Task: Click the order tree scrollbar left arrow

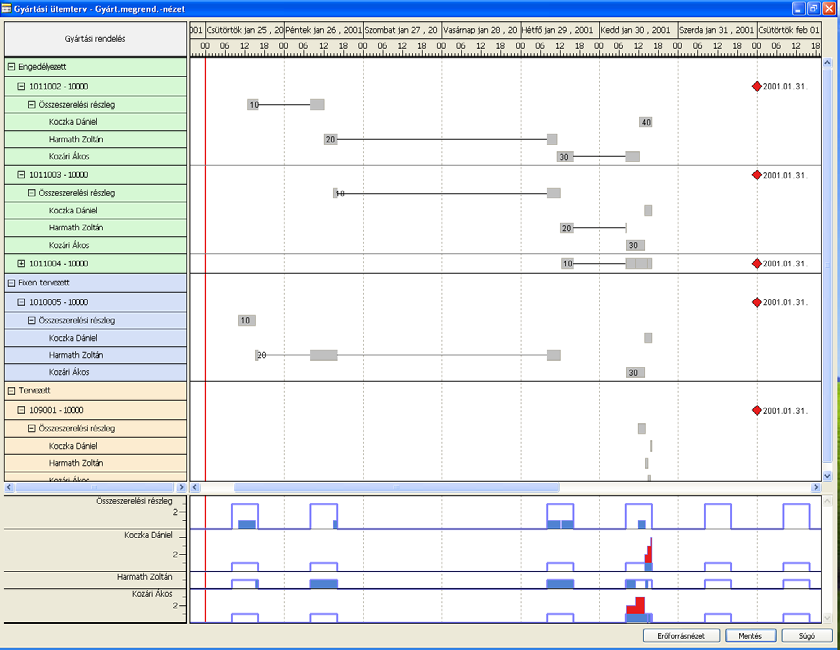Action: coord(9,487)
